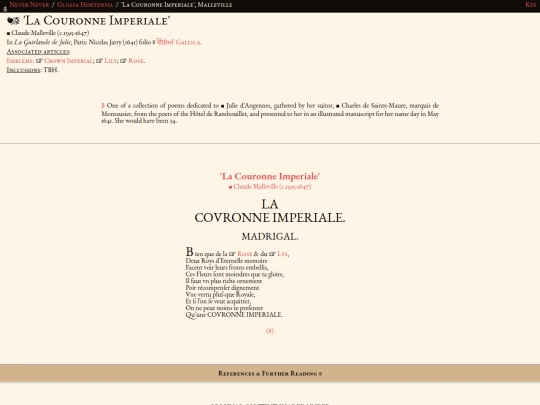Viewport: 540px width, 405px height.
Task: Open the BnF Gallica external link
Action: tap(182, 42)
